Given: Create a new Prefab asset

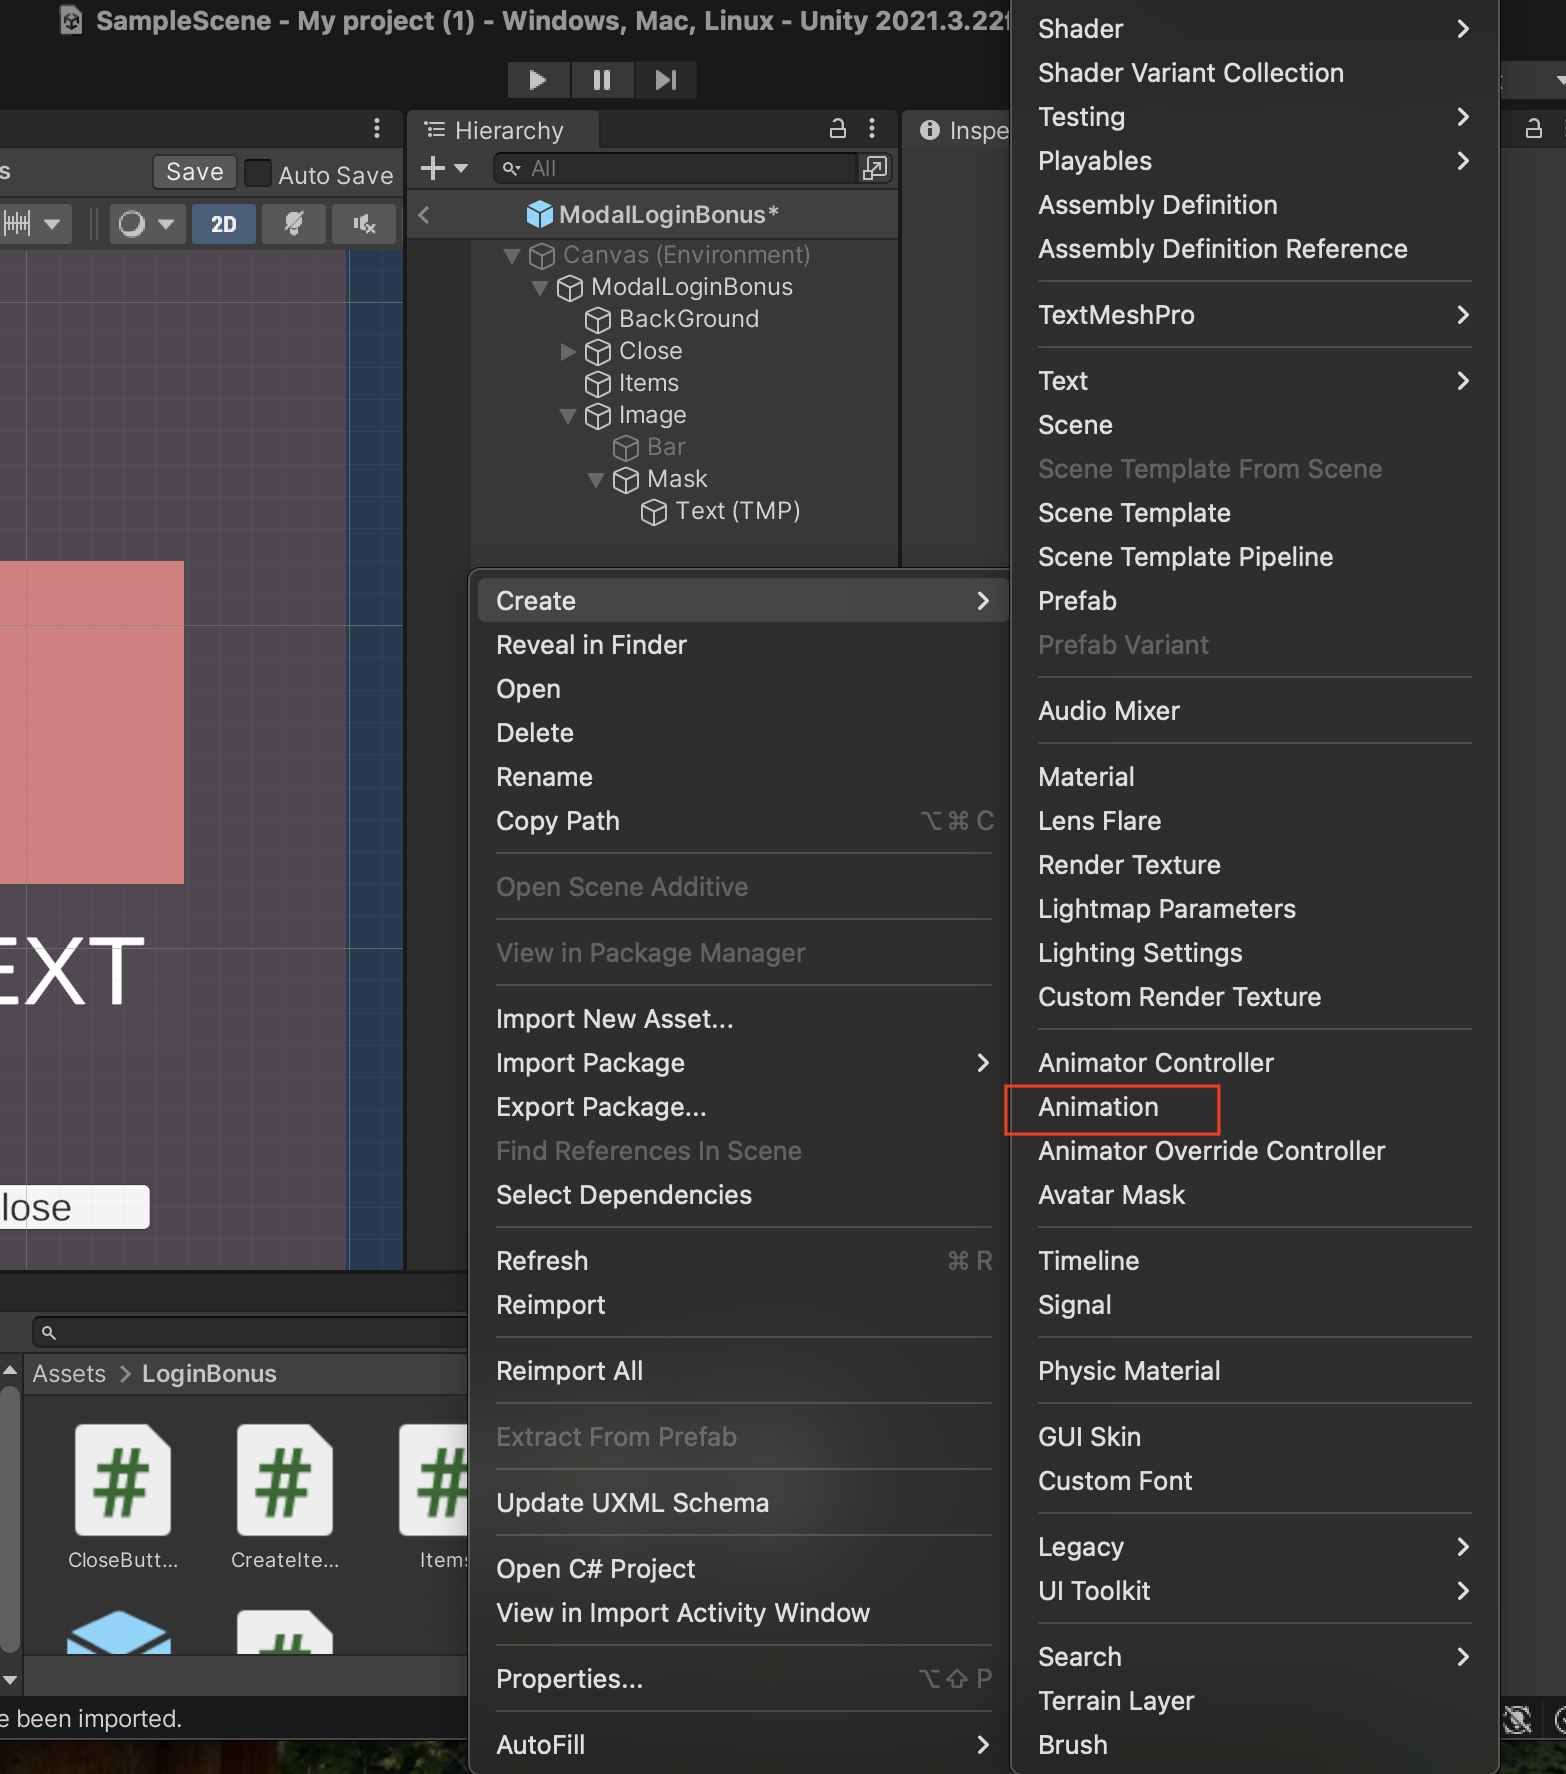Looking at the screenshot, I should (1254, 601).
